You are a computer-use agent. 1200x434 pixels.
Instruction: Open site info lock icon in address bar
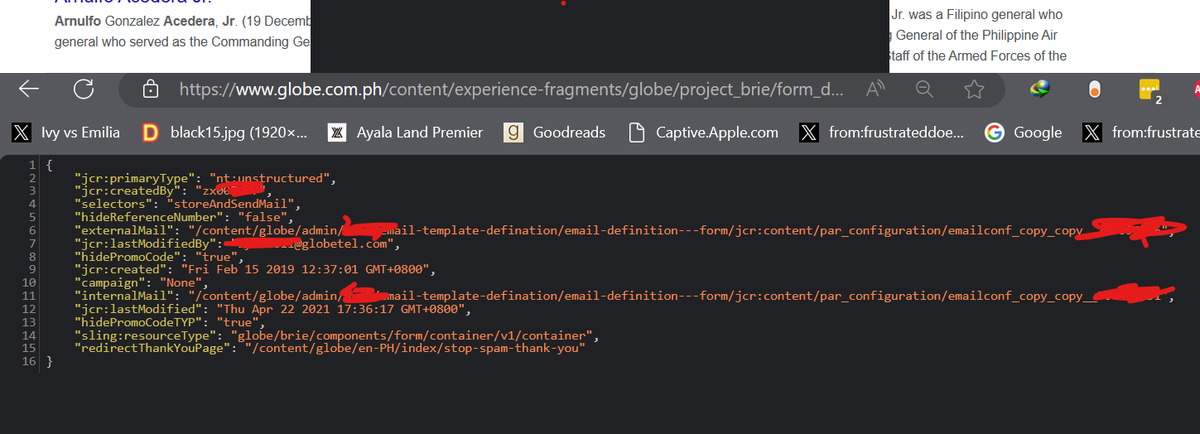tap(151, 91)
